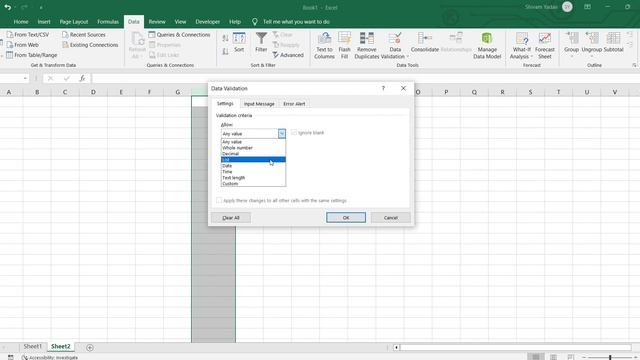
Task: Toggle Apply these changes to all cells
Action: click(219, 200)
